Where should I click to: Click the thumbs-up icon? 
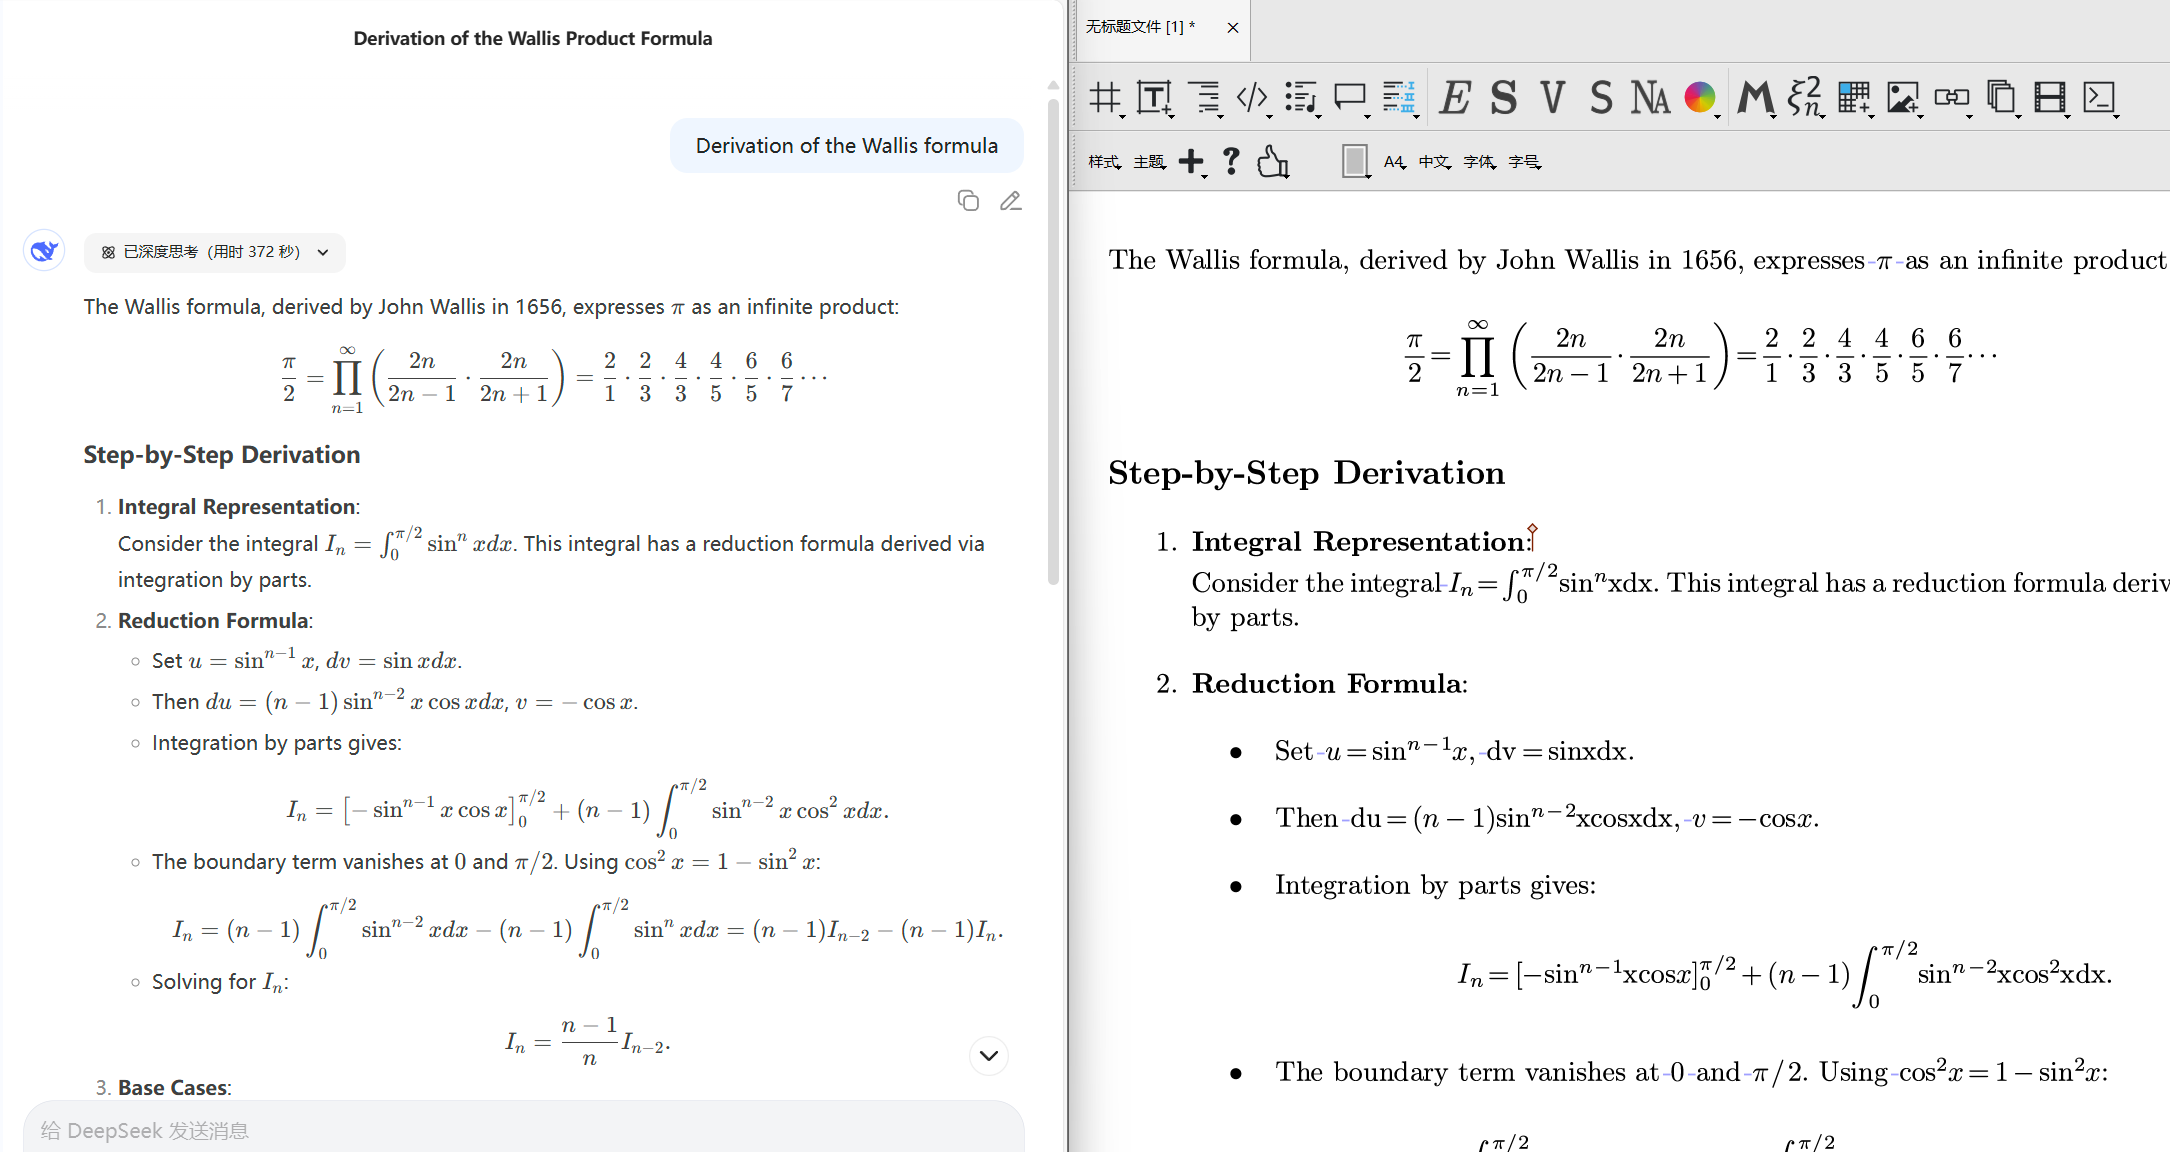tap(1273, 162)
